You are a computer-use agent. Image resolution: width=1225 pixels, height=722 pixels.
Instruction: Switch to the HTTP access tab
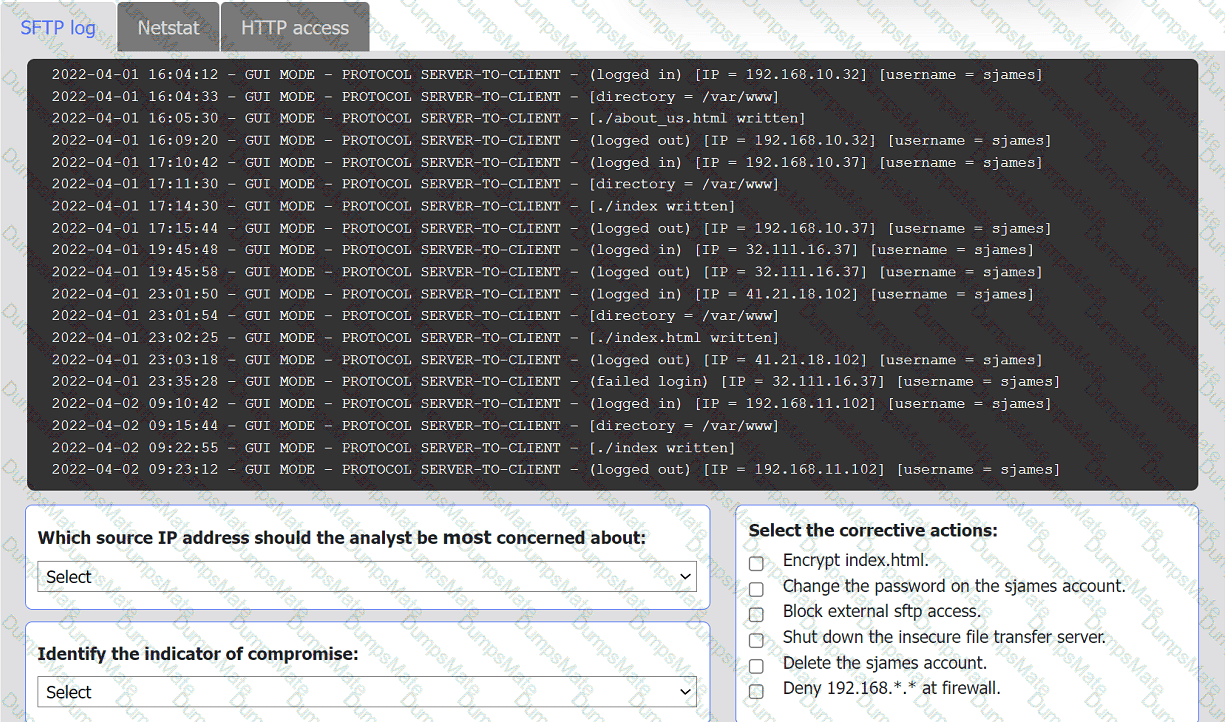click(295, 28)
